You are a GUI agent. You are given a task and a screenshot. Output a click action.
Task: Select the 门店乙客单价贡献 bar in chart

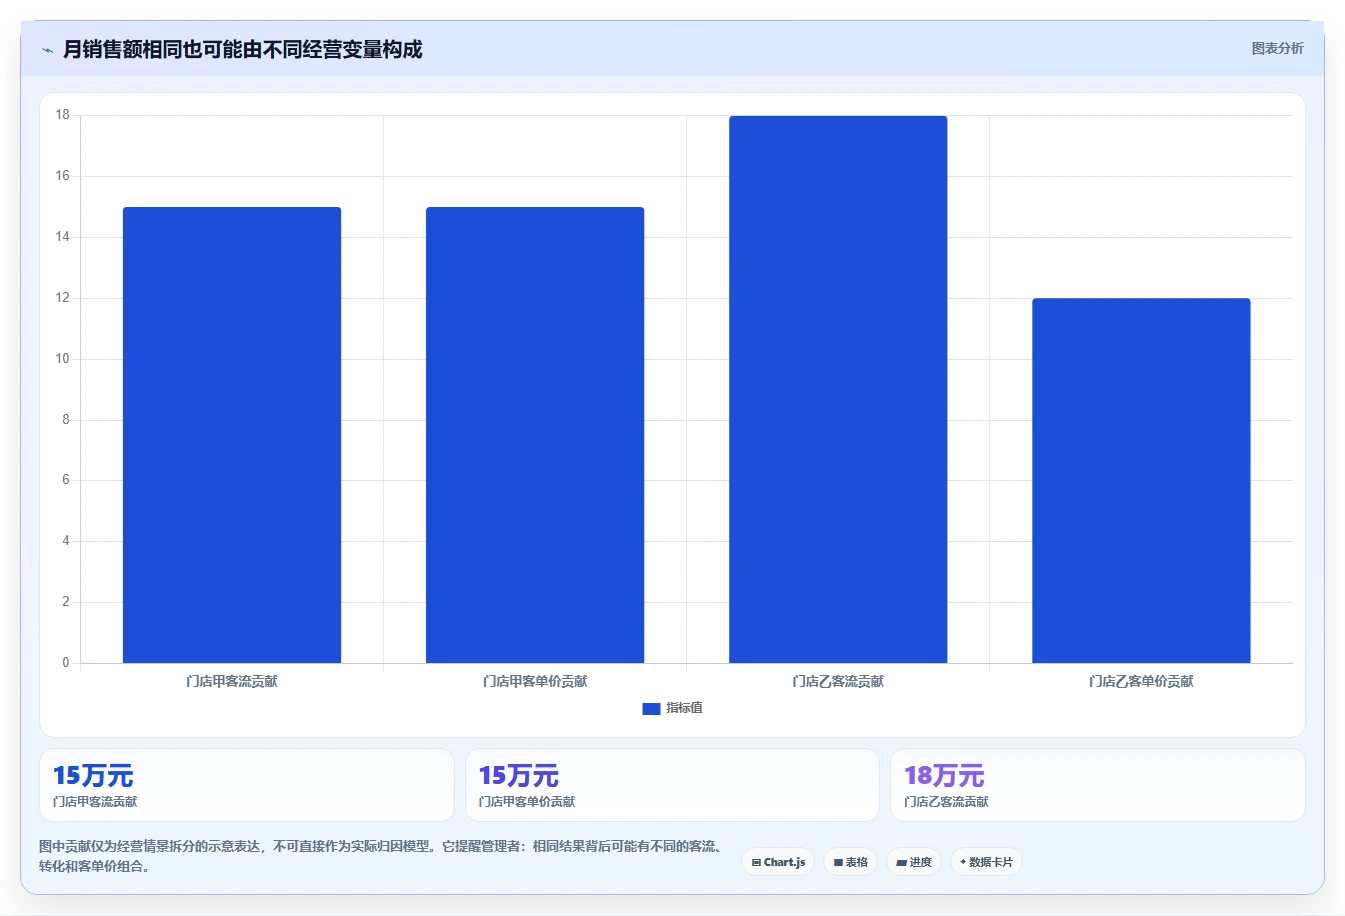(1141, 480)
